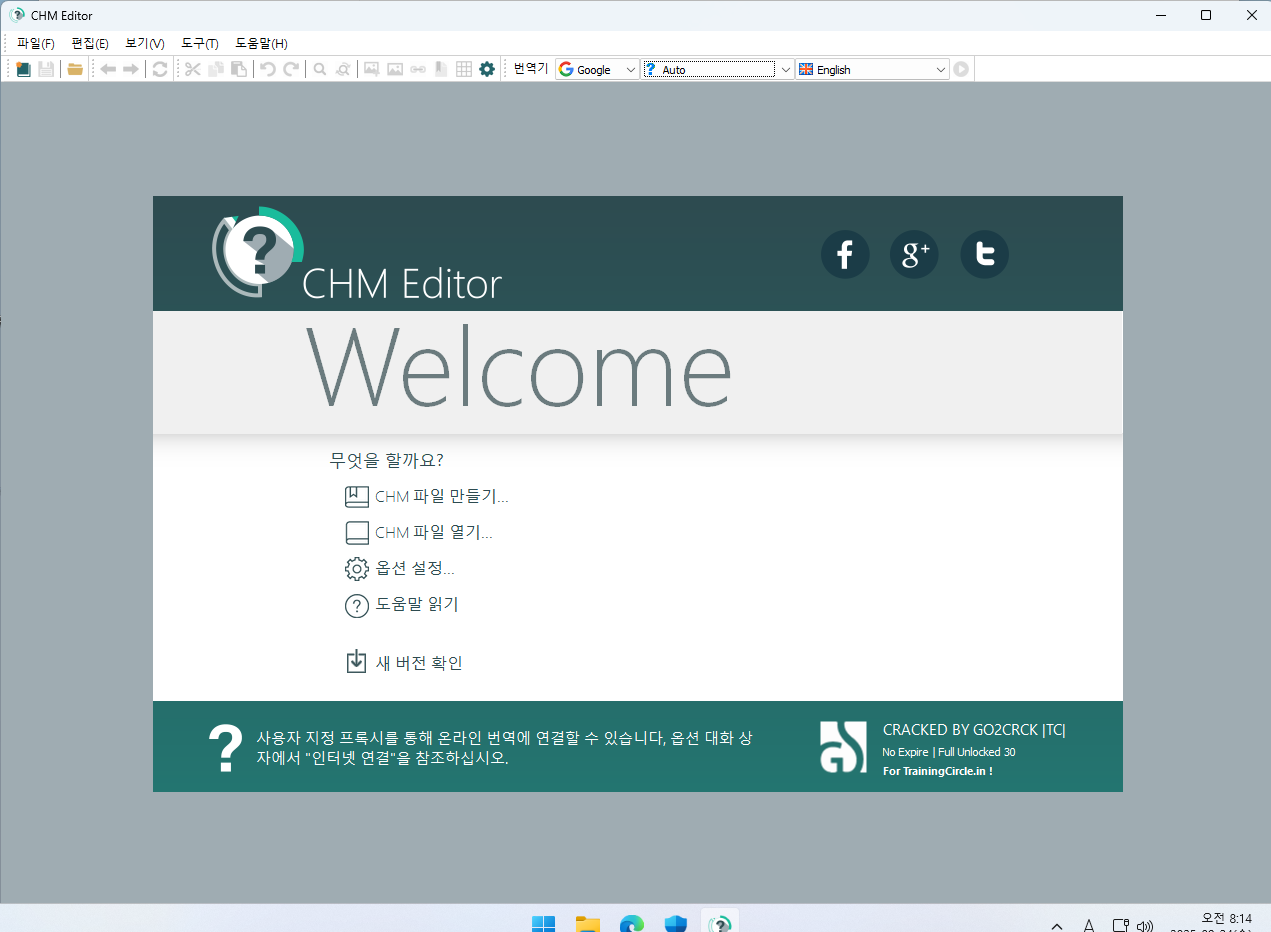The height and width of the screenshot is (932, 1271).
Task: Click the Cut scissors toolbar icon
Action: coord(193,69)
